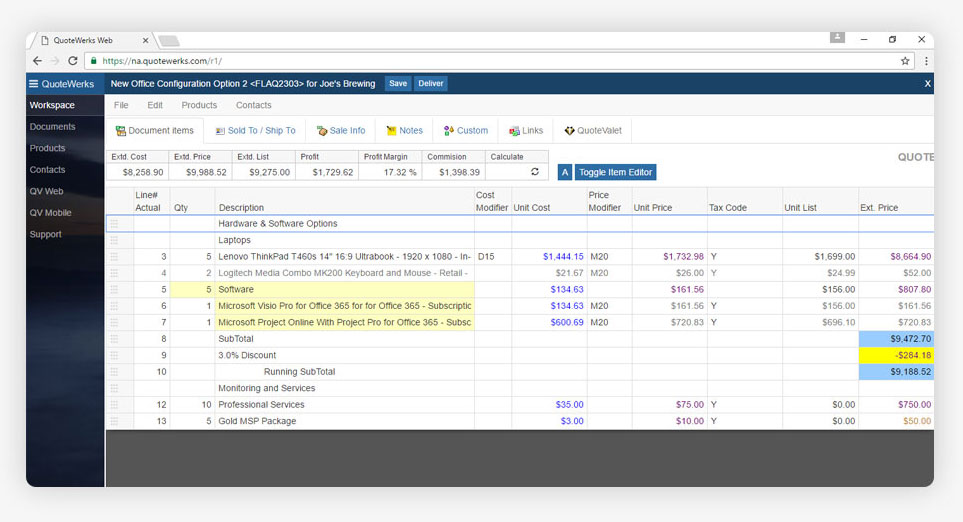
Task: Click the Calculate refresh icon
Action: 535,172
